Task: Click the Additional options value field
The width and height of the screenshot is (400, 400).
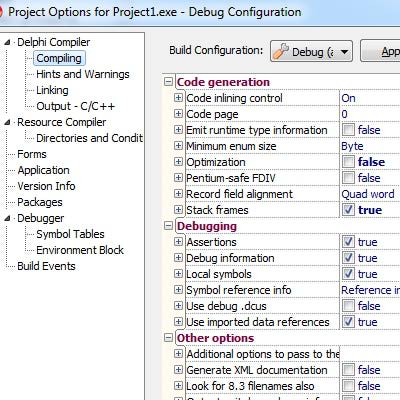Action: tap(370, 354)
